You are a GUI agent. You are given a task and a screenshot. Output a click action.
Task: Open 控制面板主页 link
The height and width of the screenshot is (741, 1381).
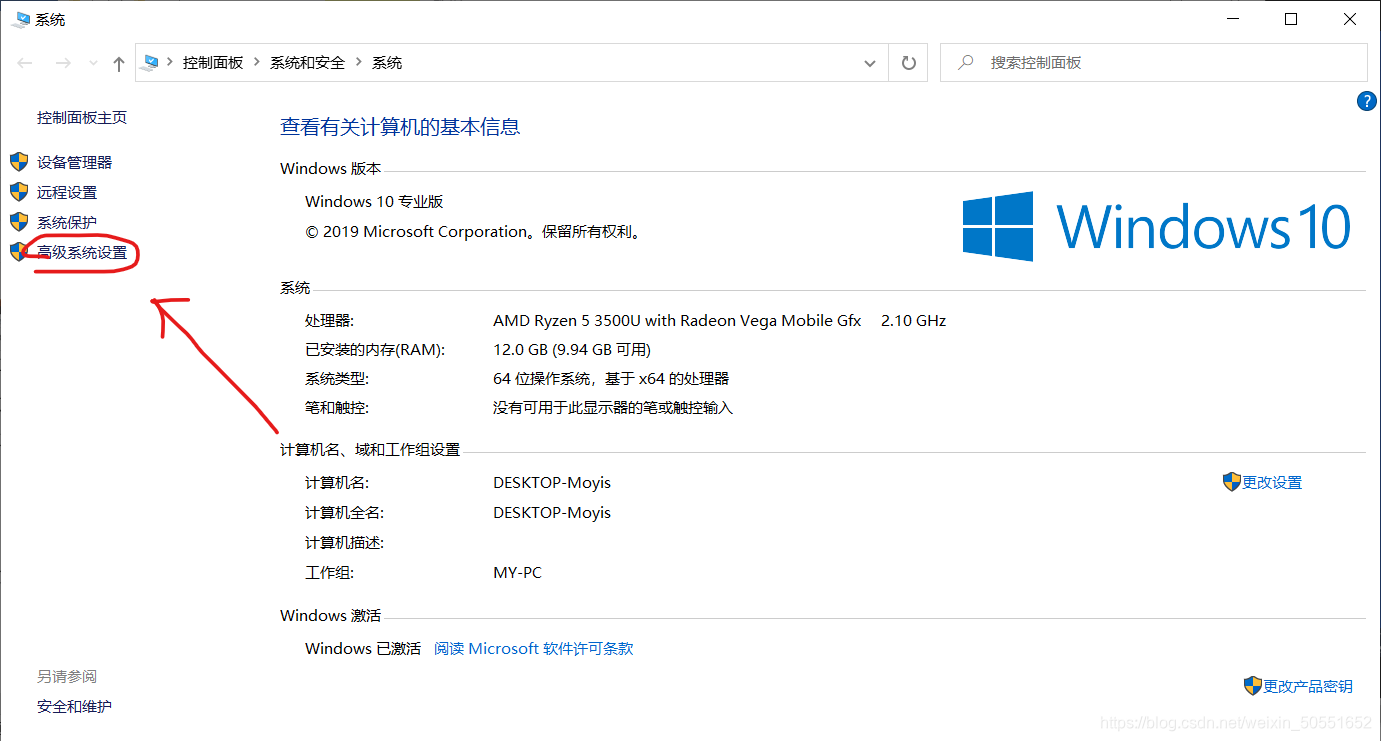pyautogui.click(x=82, y=117)
